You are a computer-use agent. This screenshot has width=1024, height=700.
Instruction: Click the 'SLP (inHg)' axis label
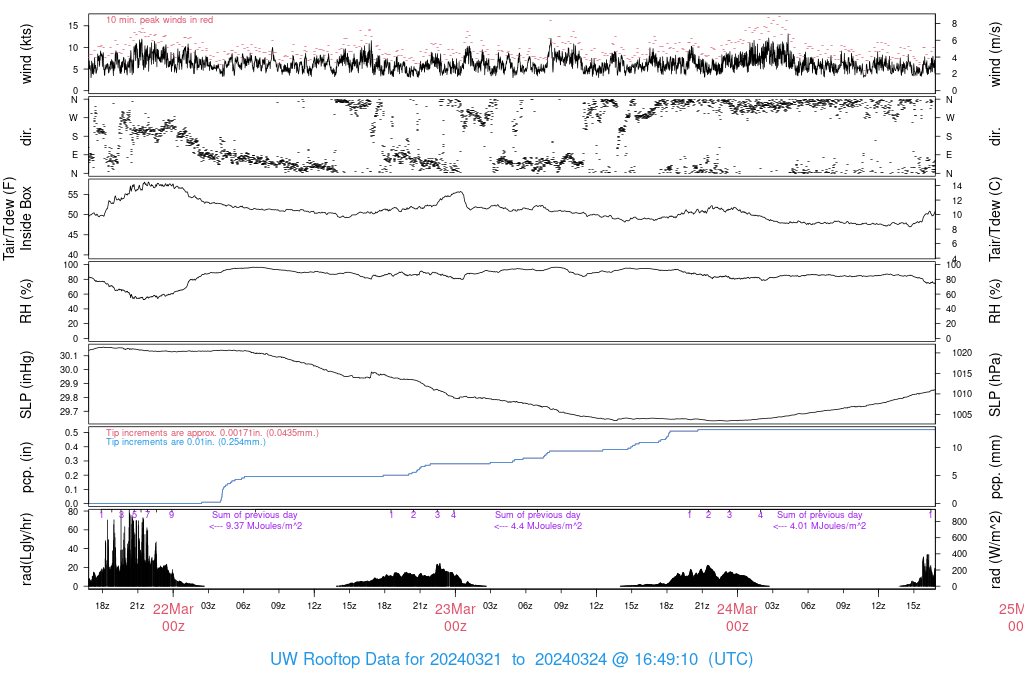[26, 385]
